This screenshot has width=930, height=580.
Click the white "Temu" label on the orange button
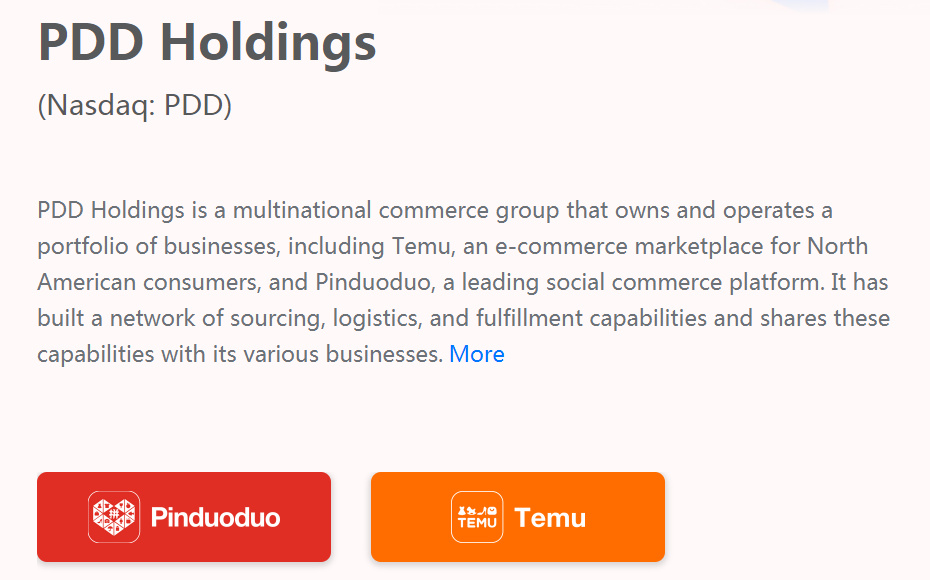[550, 518]
